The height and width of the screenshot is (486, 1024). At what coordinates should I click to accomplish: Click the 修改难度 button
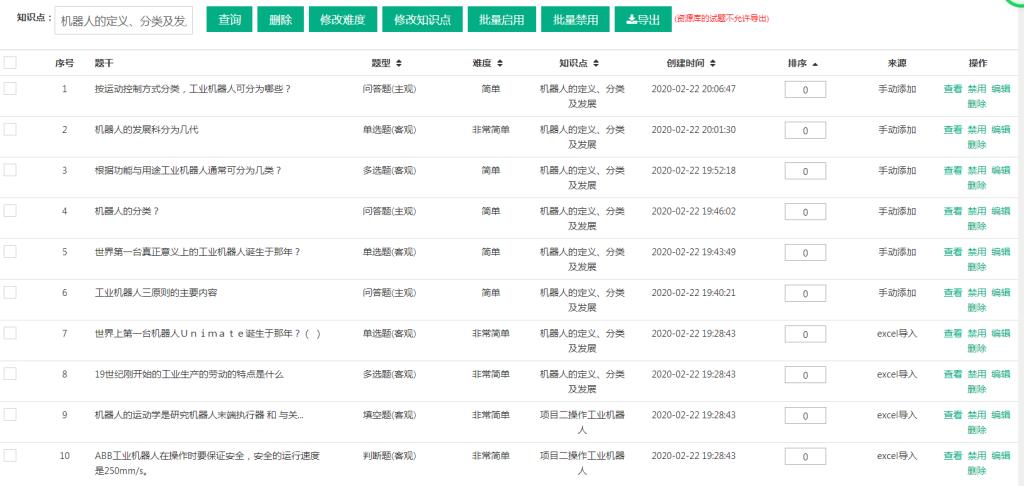click(x=342, y=19)
